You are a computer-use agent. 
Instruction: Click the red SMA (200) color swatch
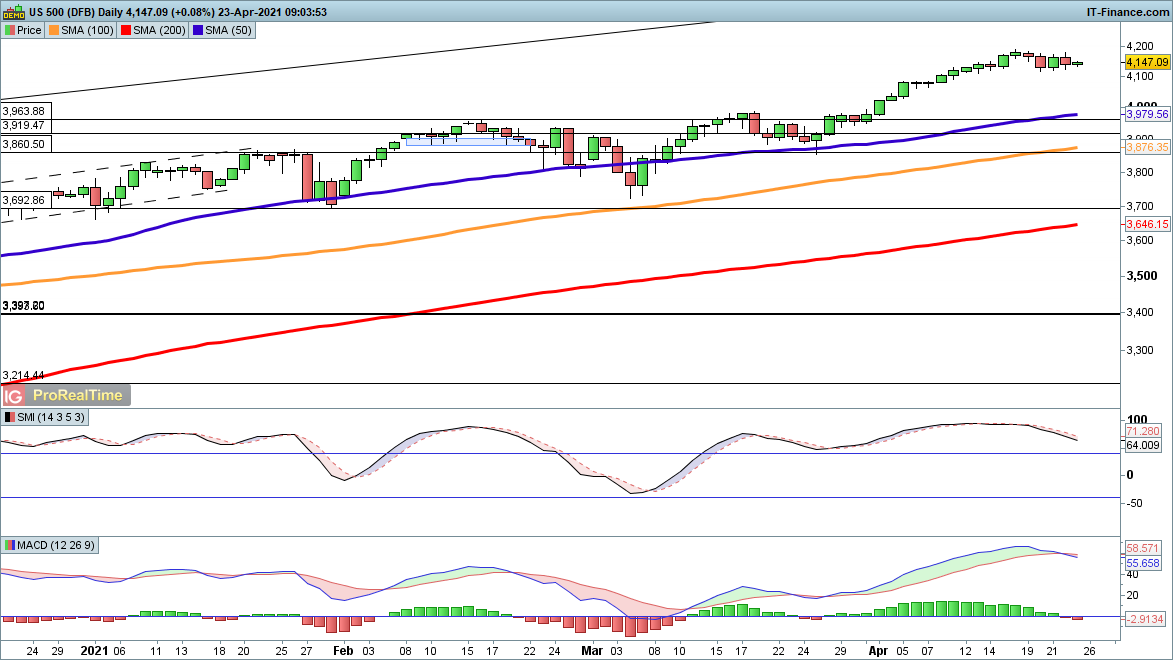pos(125,31)
